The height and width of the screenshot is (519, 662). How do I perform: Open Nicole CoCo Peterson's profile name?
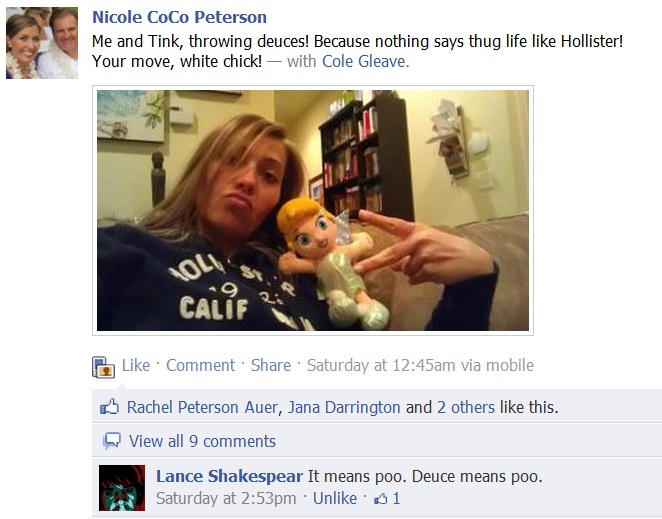179,17
